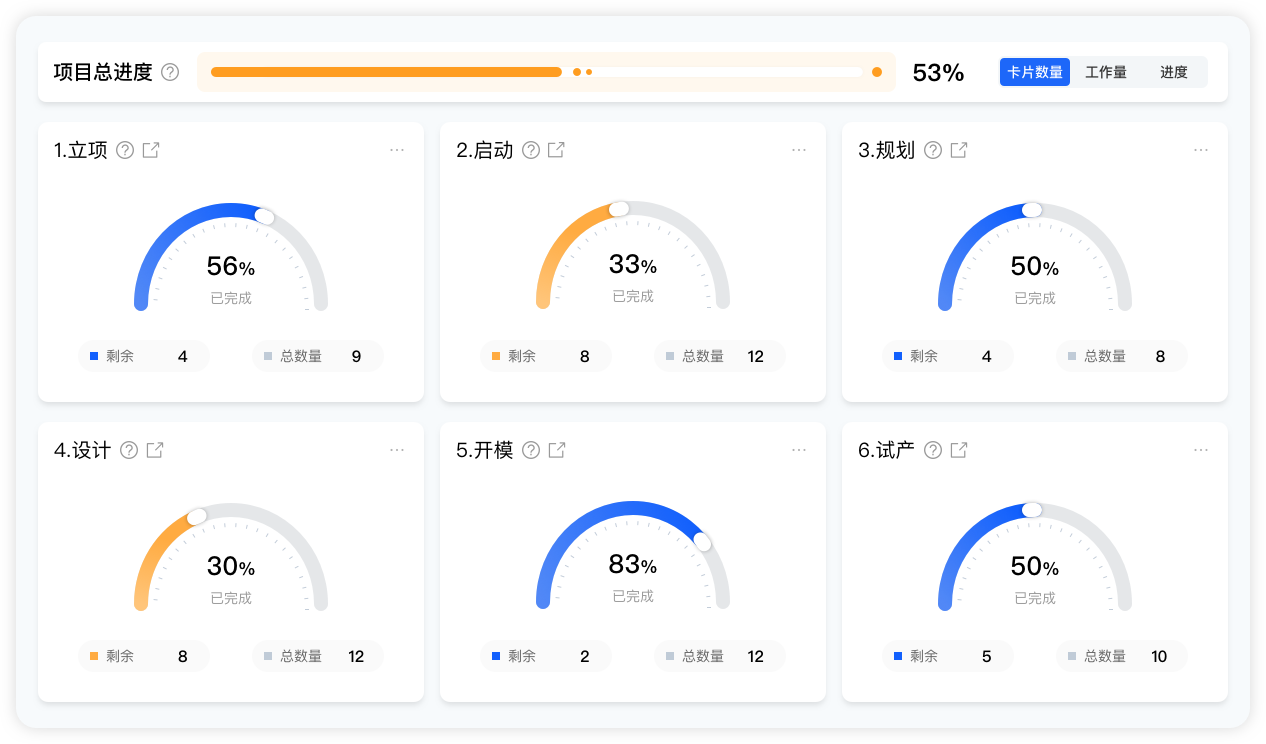Image resolution: width=1266 pixels, height=744 pixels.
Task: Switch to 工作量 view option
Action: click(x=1106, y=72)
